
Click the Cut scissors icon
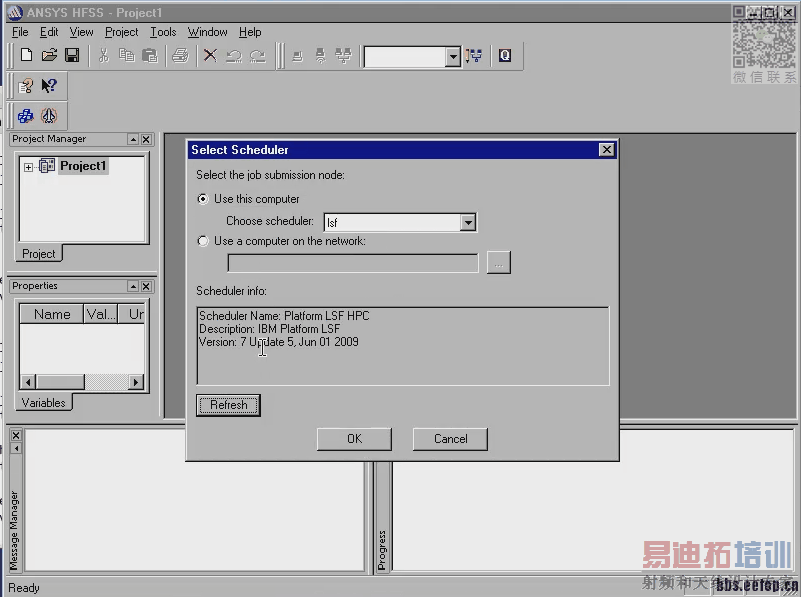point(104,55)
